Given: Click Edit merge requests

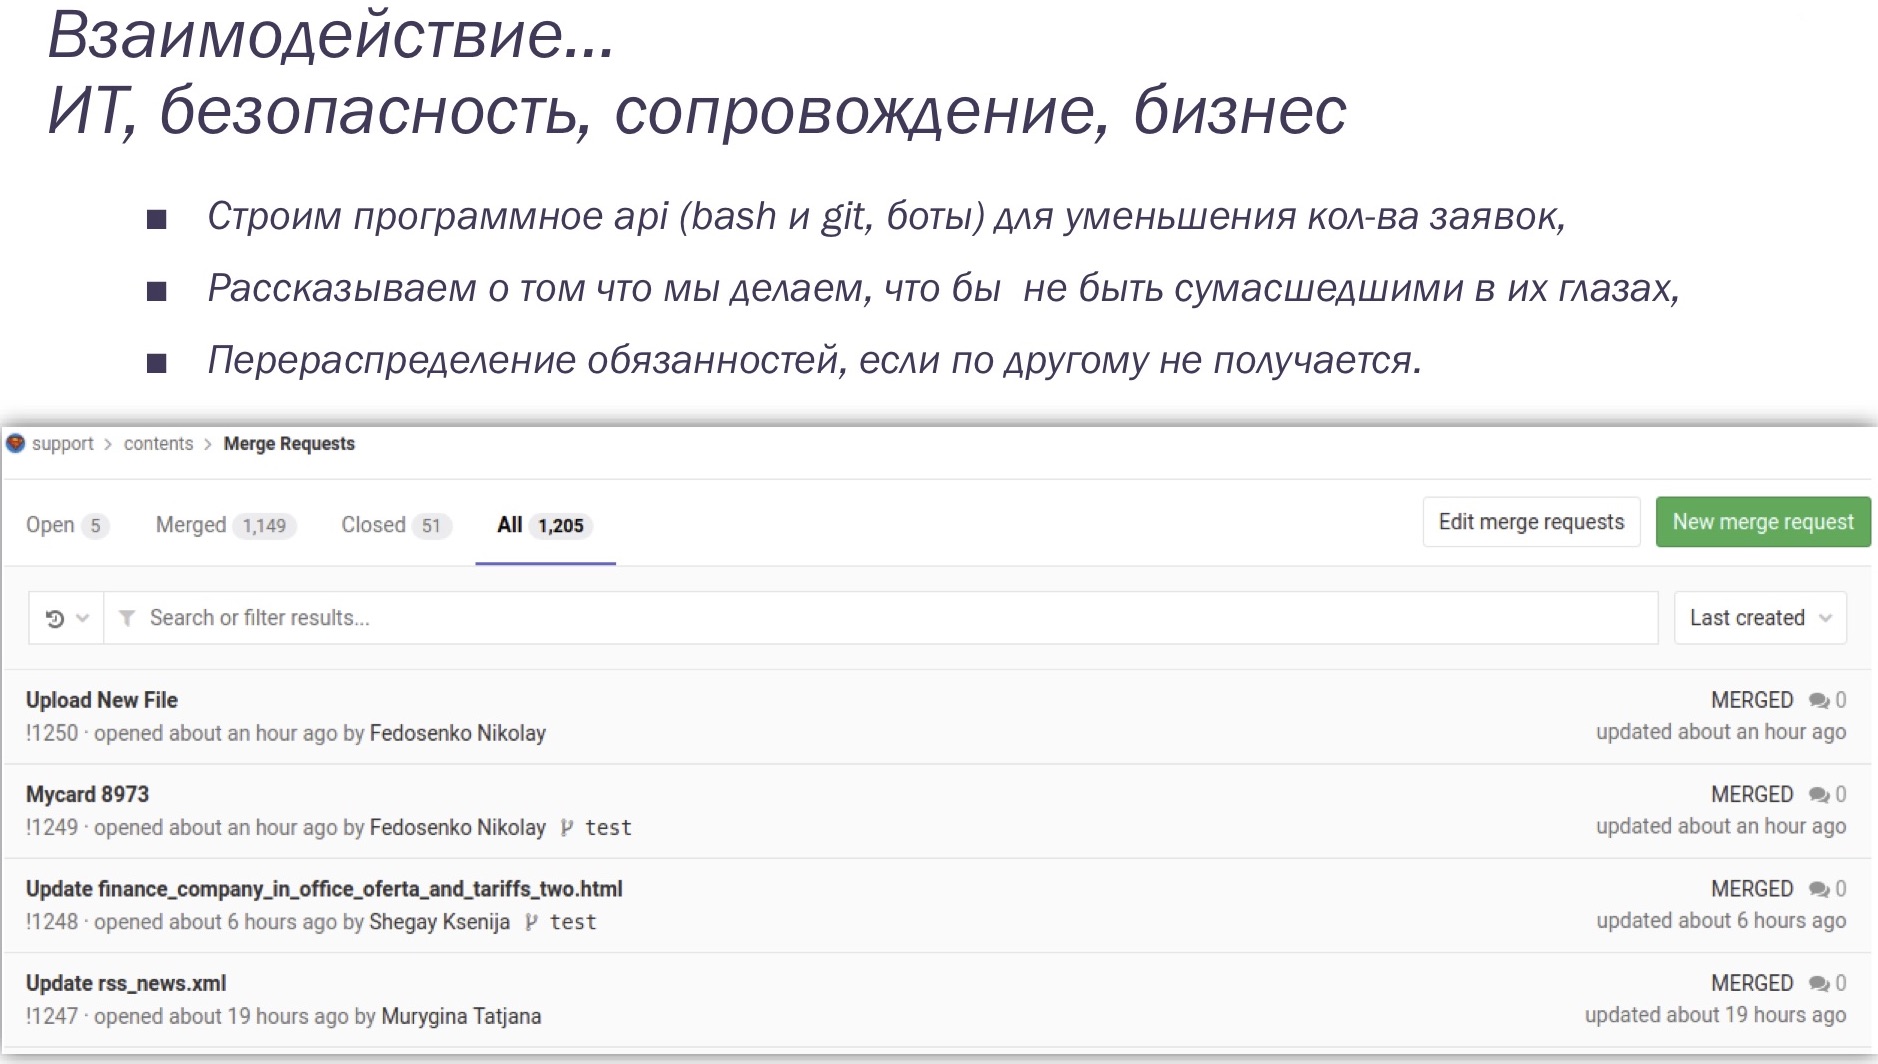Looking at the screenshot, I should (1531, 521).
